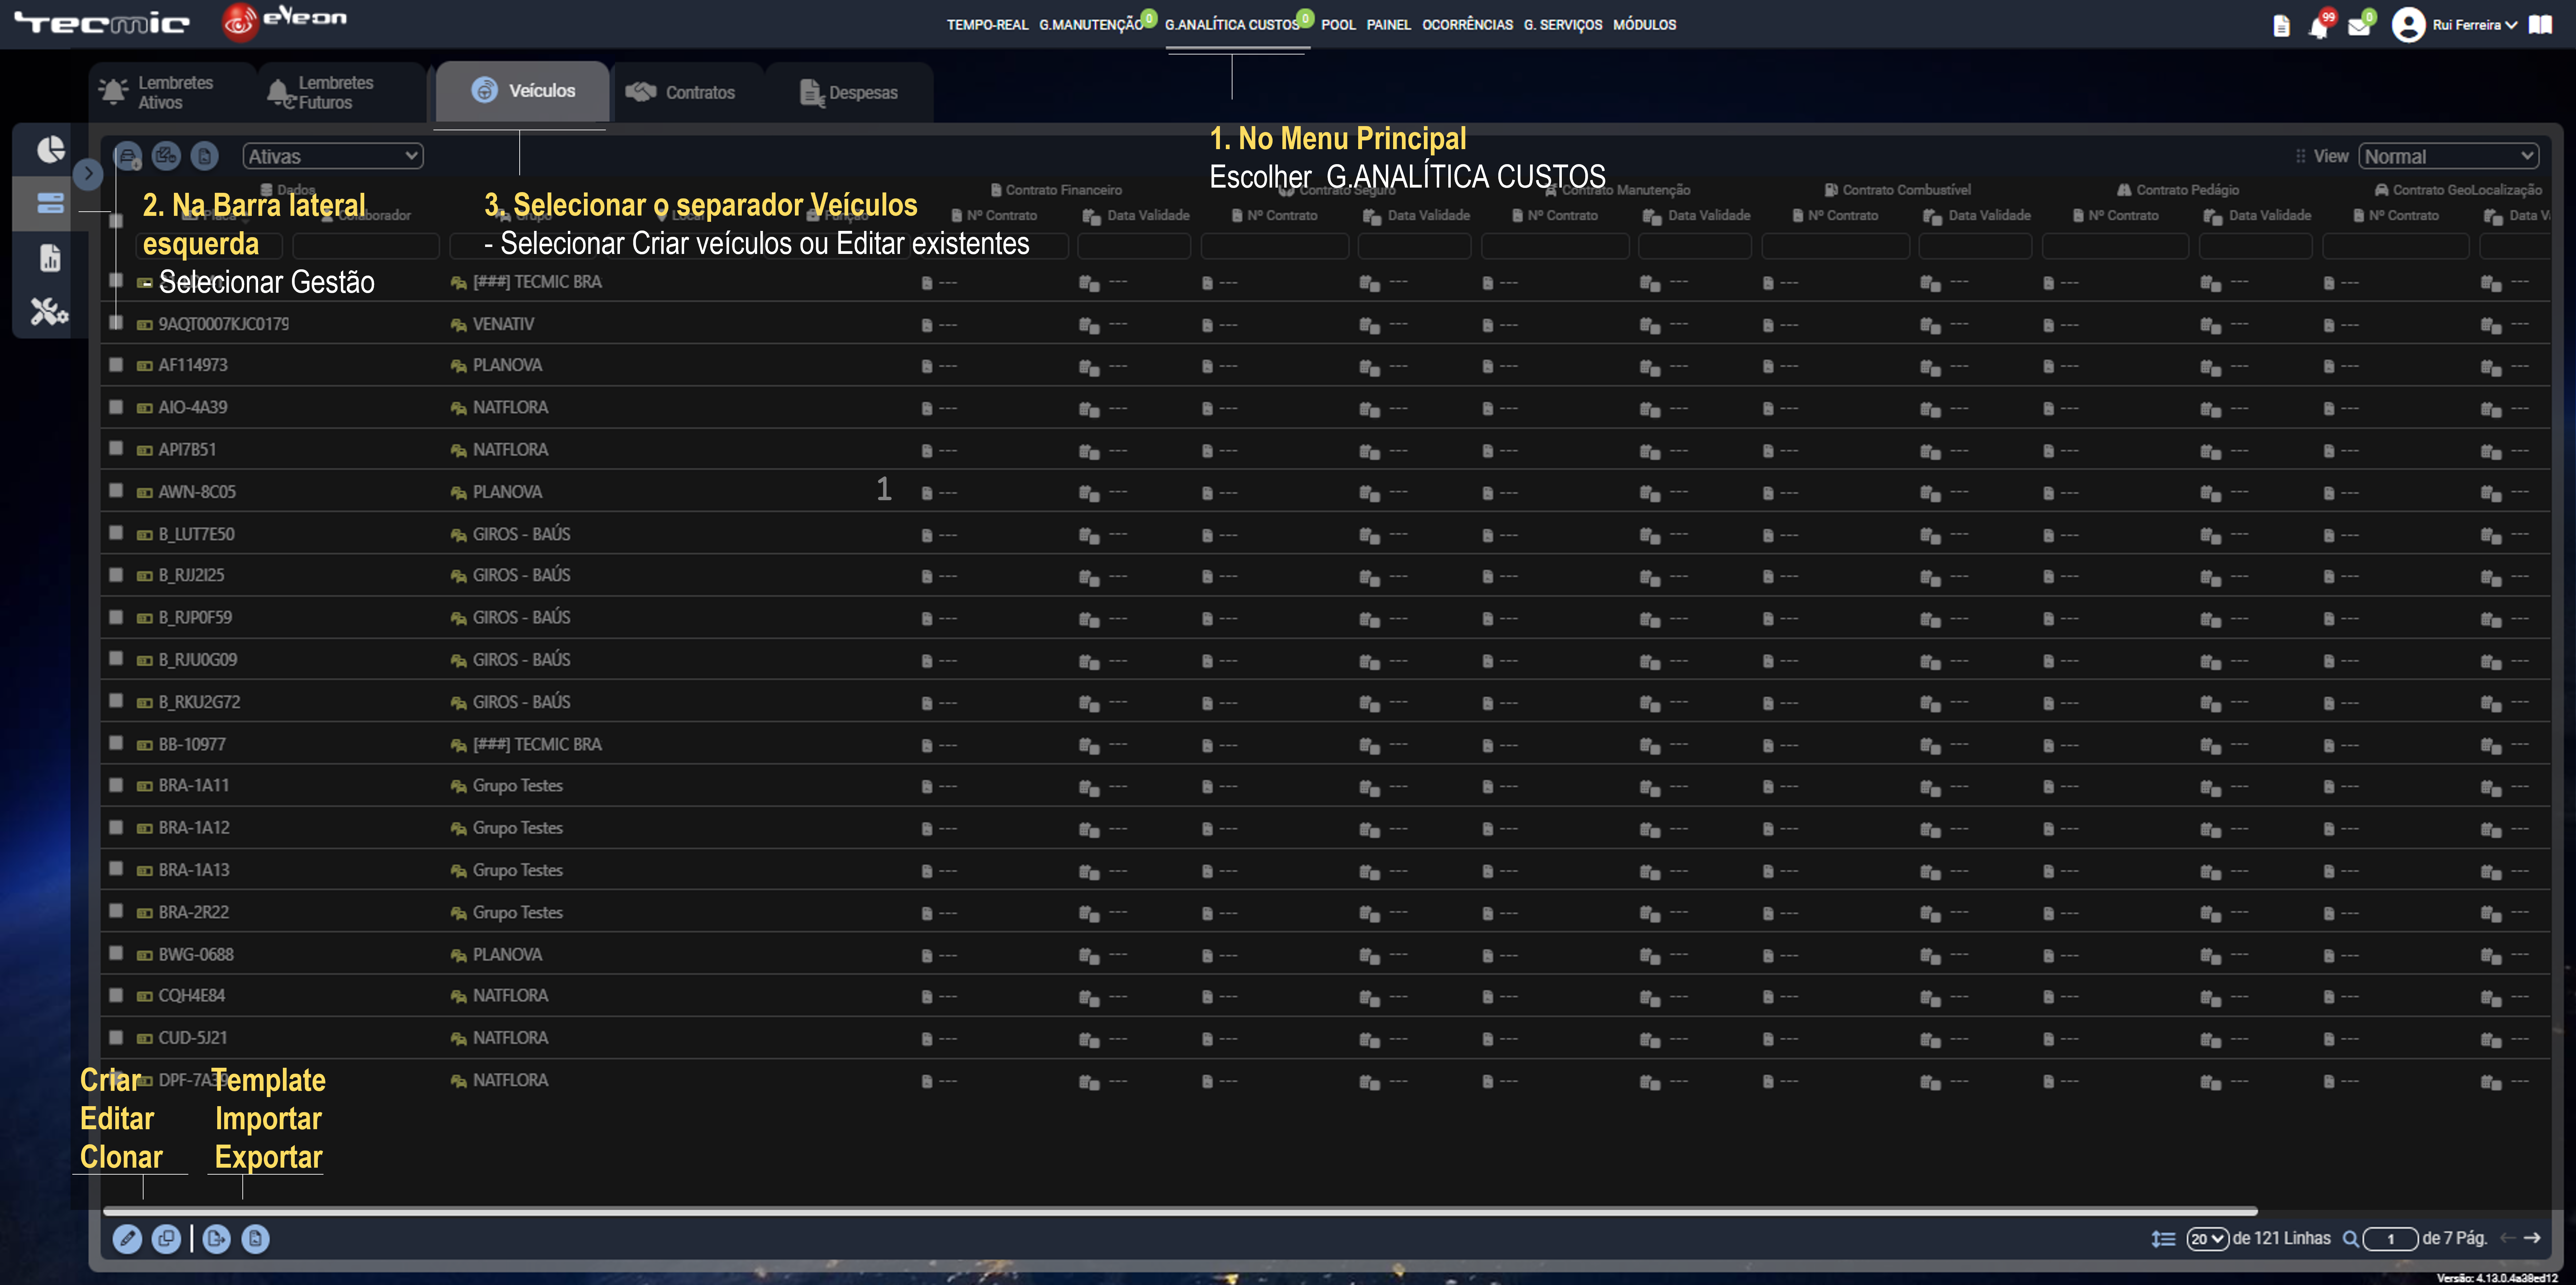The width and height of the screenshot is (2576, 1285).
Task: Open the G.MANUTENÇÃO menu
Action: 1091,25
